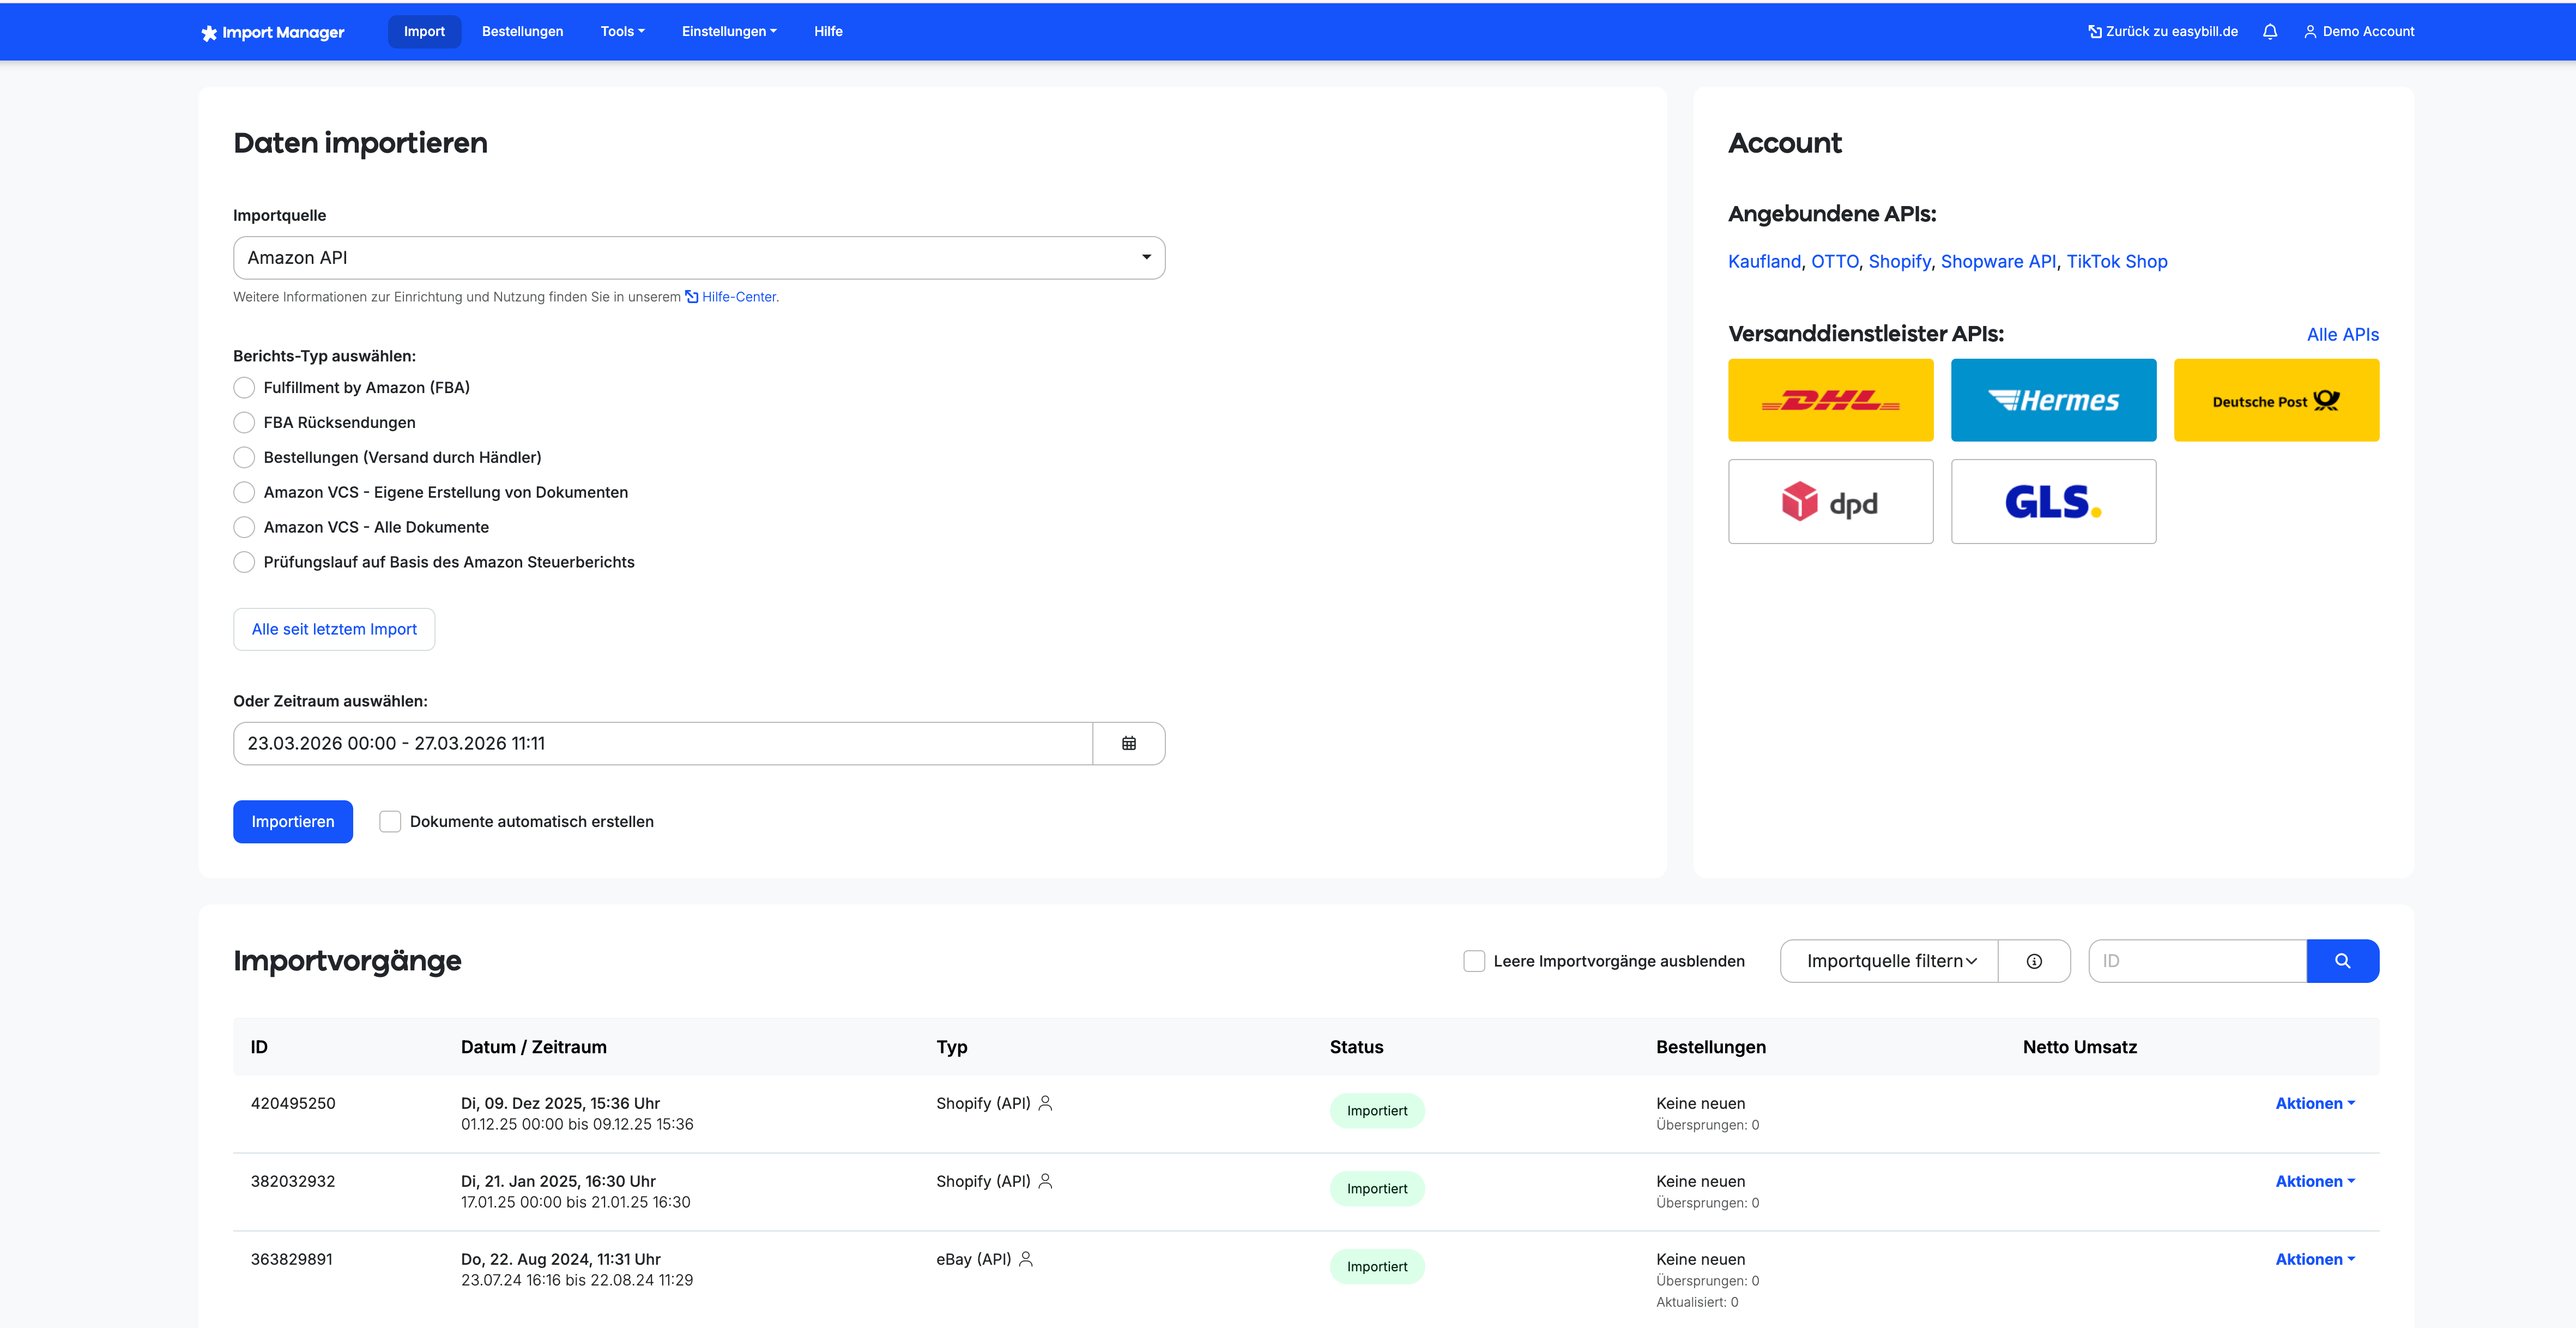2576x1328 pixels.
Task: Open the Hermes shipping API tile
Action: tap(2053, 400)
